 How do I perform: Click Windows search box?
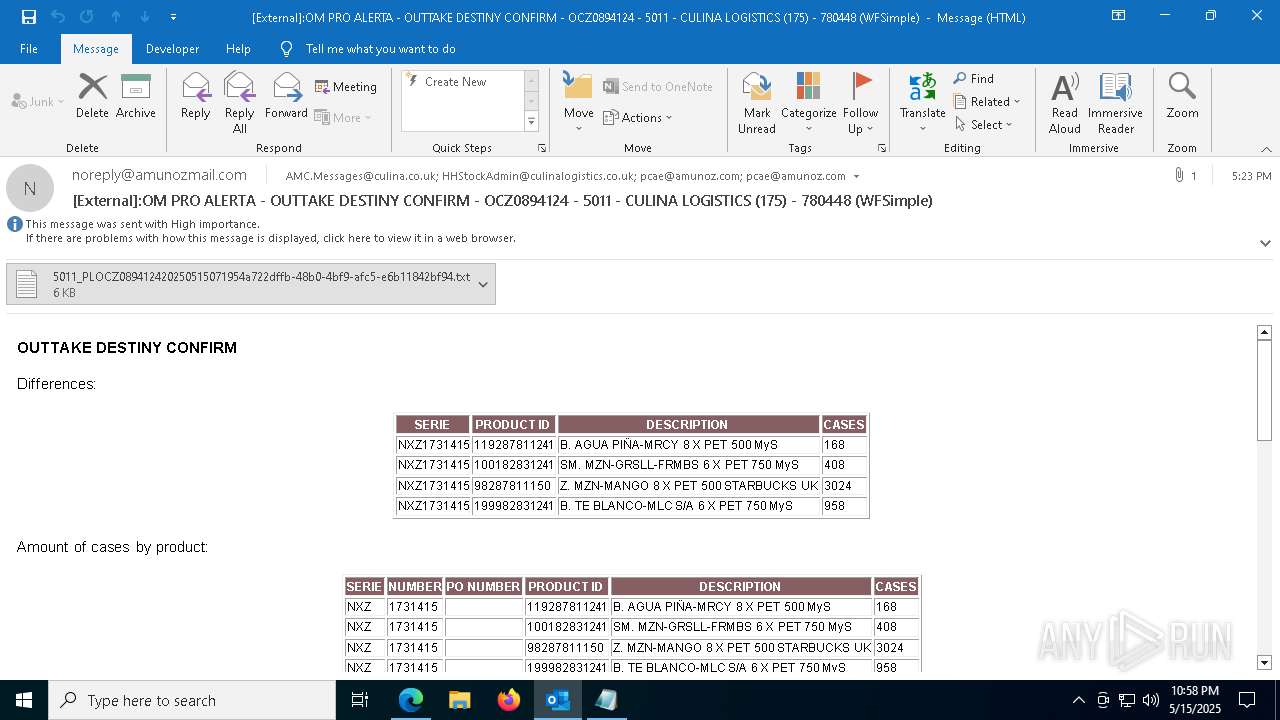pos(192,700)
